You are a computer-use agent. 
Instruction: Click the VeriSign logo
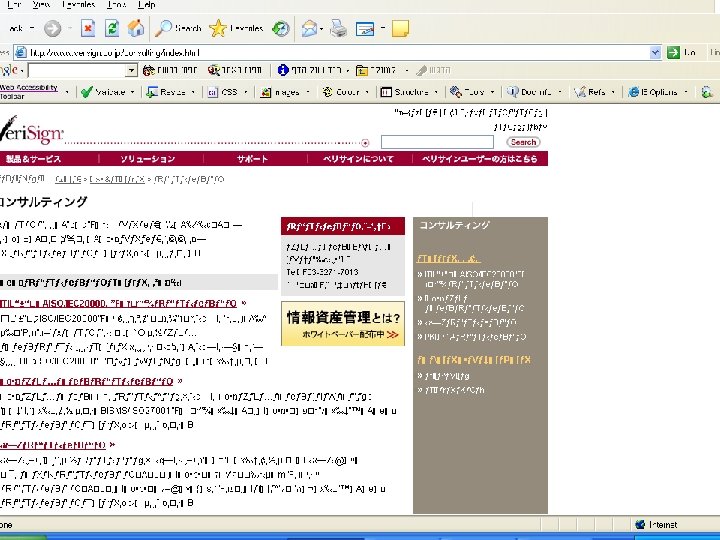[x=31, y=130]
